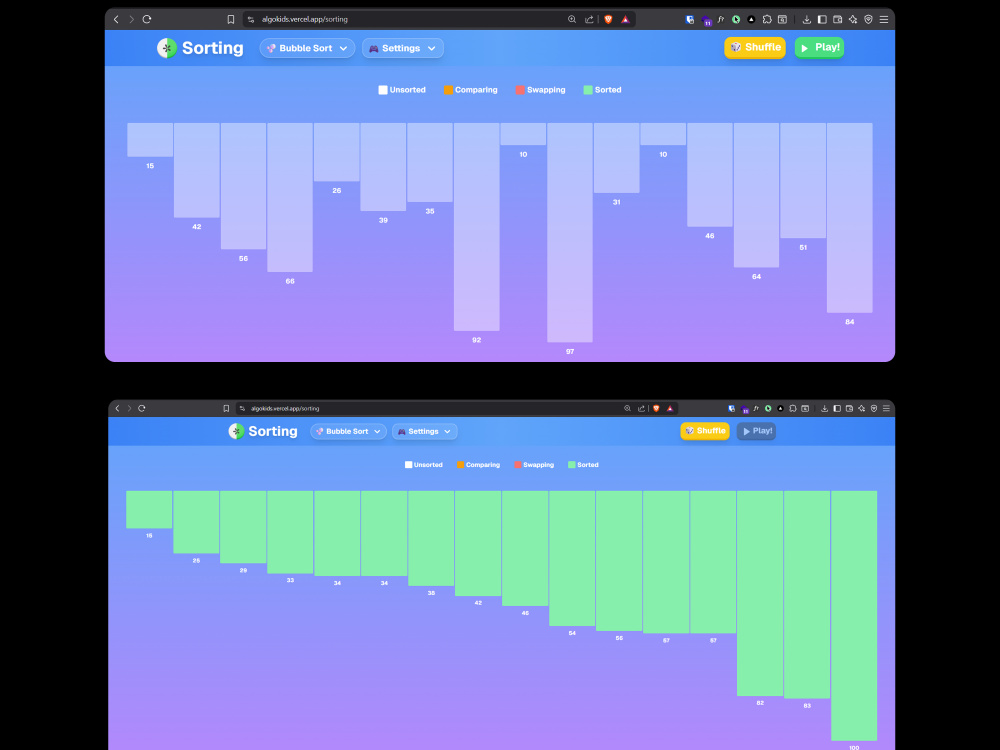Viewport: 1000px width, 750px height.
Task: Click the value label 64 in top window
Action: [756, 276]
